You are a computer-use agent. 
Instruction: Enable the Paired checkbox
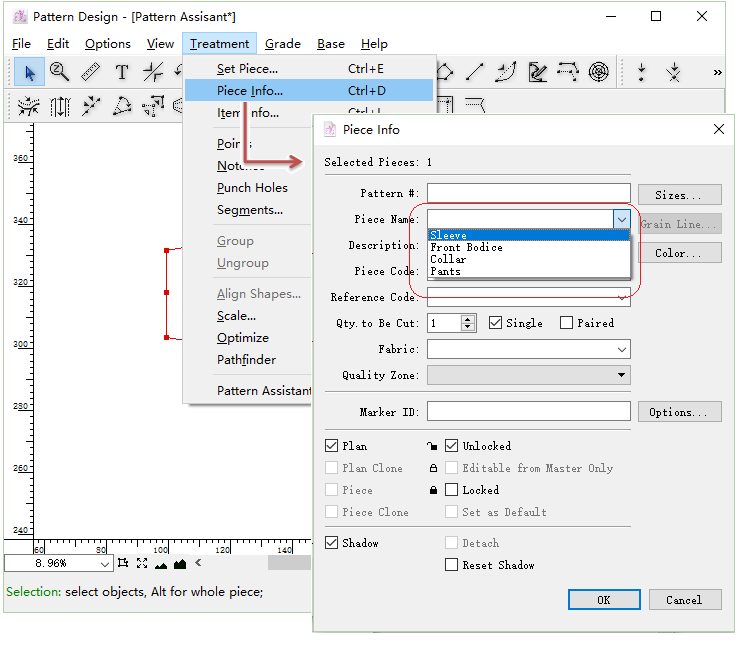click(567, 323)
